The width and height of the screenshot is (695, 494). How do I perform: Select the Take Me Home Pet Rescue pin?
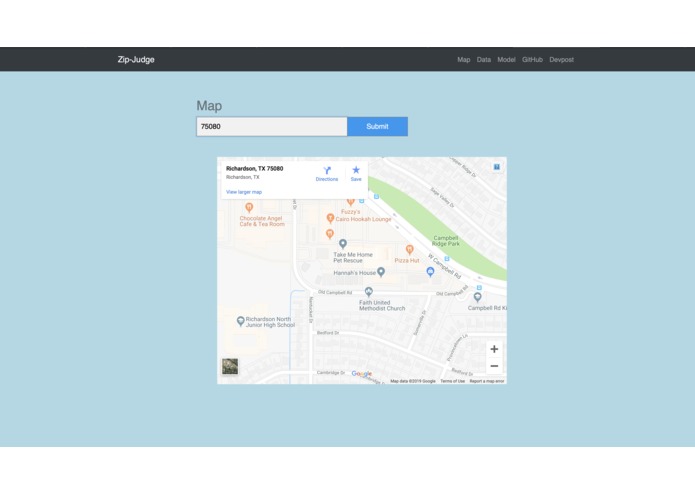click(343, 244)
